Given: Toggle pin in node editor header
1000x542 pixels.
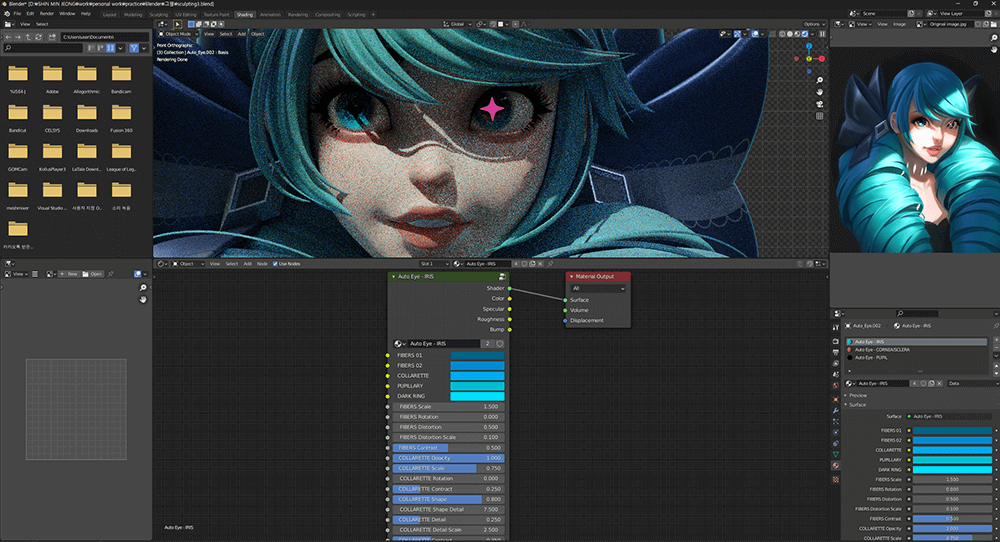Looking at the screenshot, I should (x=550, y=263).
